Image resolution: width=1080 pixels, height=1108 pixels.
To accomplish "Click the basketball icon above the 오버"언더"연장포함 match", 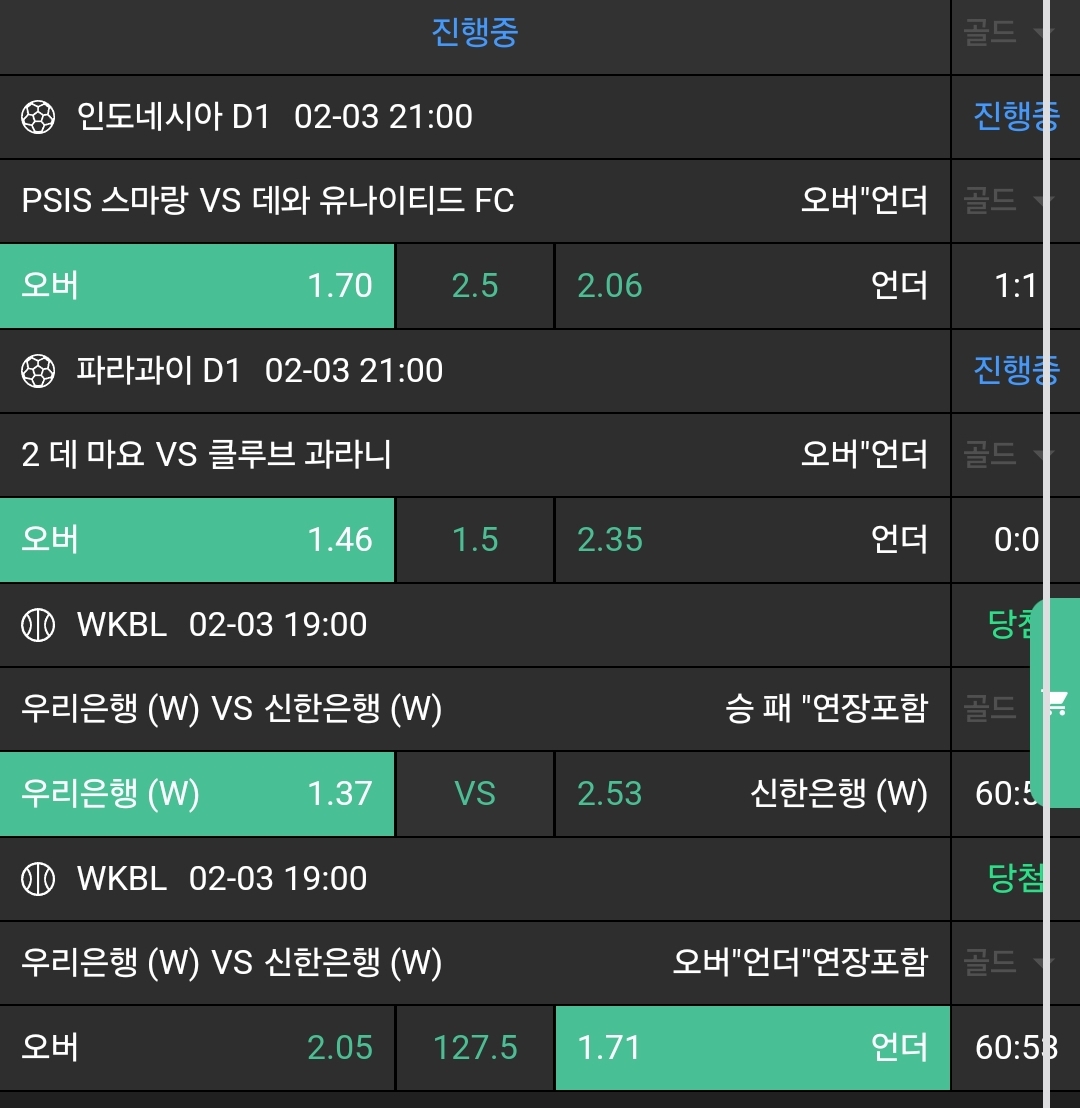I will point(38,879).
